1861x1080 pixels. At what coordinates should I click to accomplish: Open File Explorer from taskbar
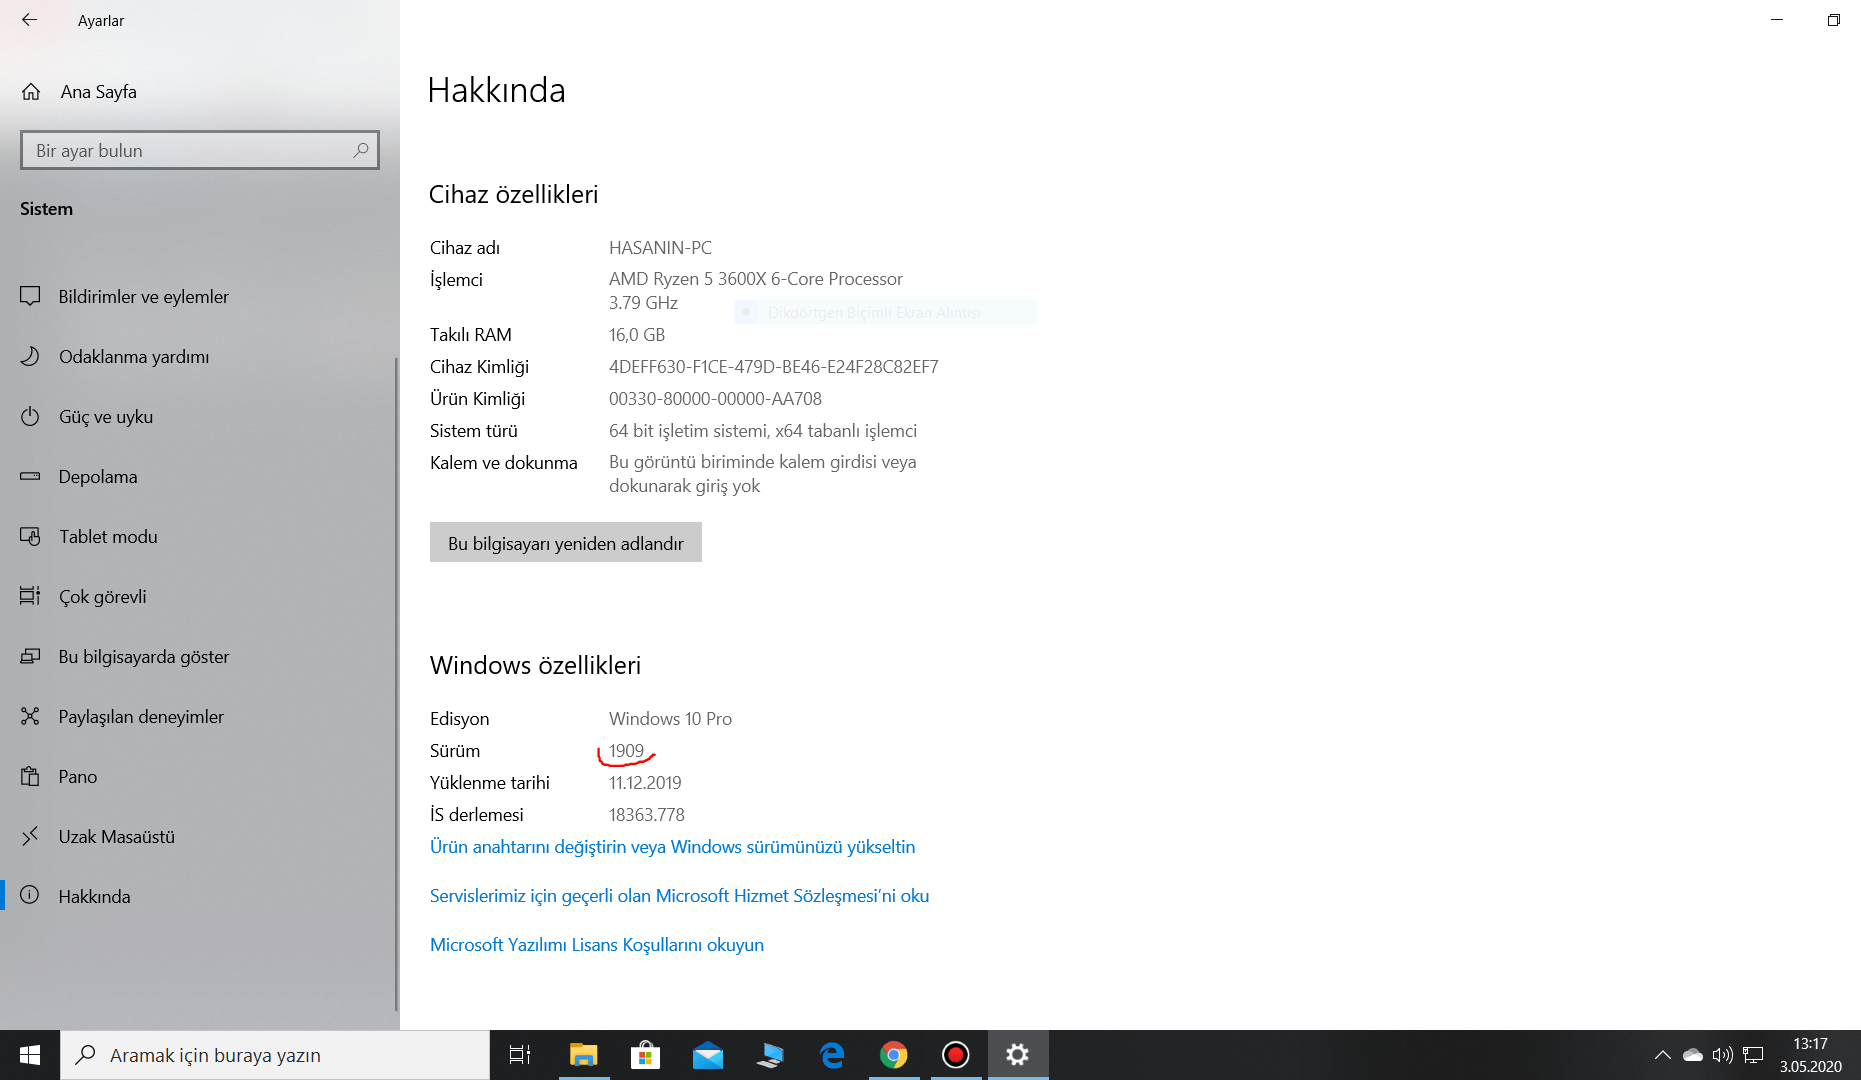point(583,1055)
